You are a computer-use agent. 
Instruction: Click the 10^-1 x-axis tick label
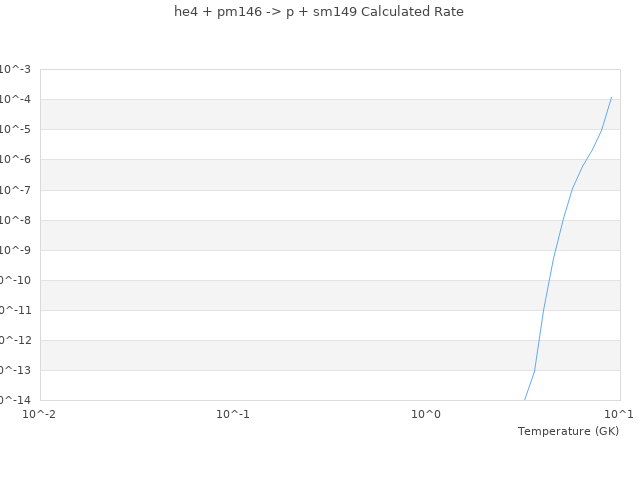(x=233, y=414)
